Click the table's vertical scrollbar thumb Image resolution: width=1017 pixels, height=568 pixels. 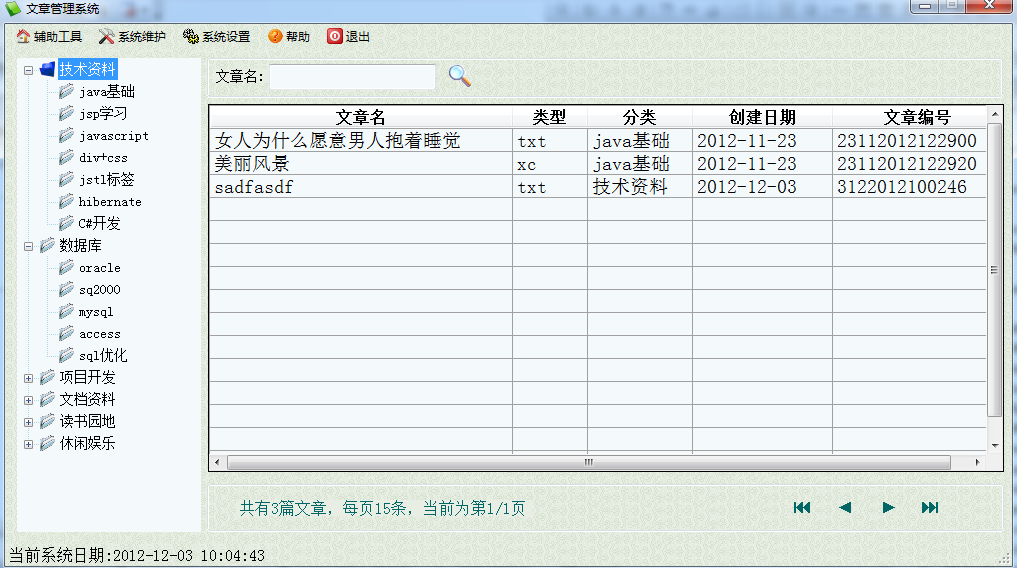coord(994,270)
